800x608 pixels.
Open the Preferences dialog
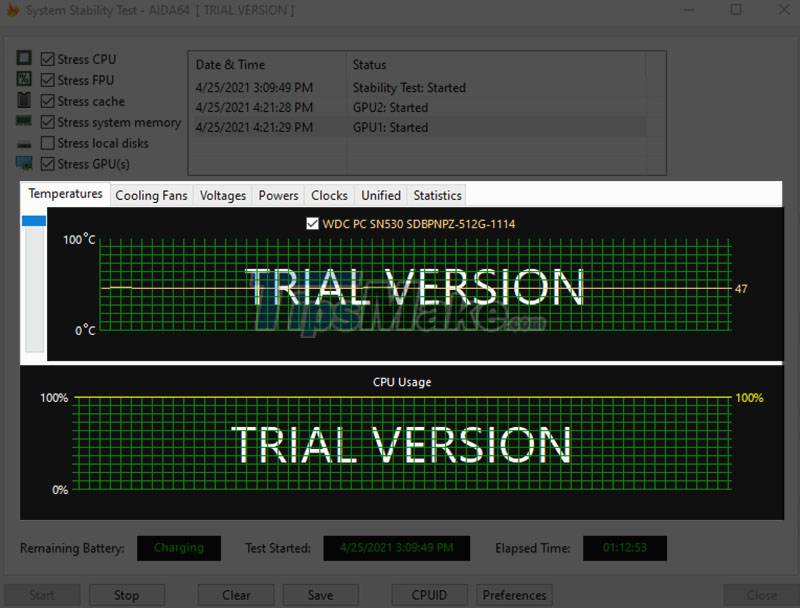tap(514, 595)
